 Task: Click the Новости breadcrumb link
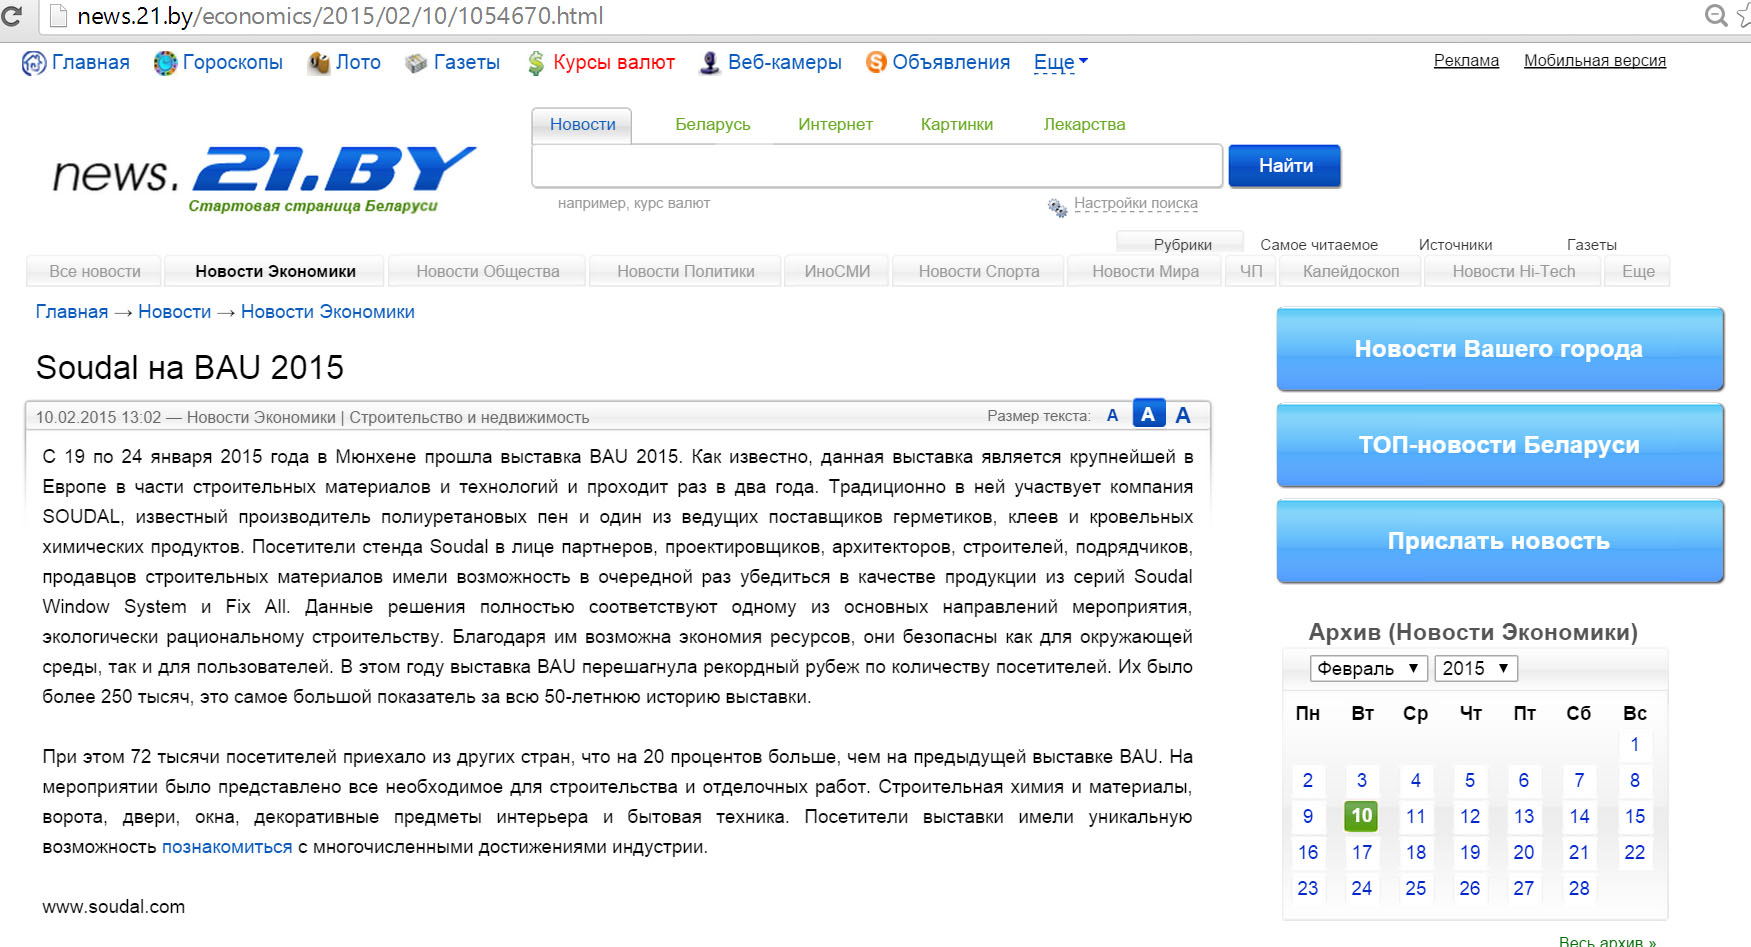175,312
